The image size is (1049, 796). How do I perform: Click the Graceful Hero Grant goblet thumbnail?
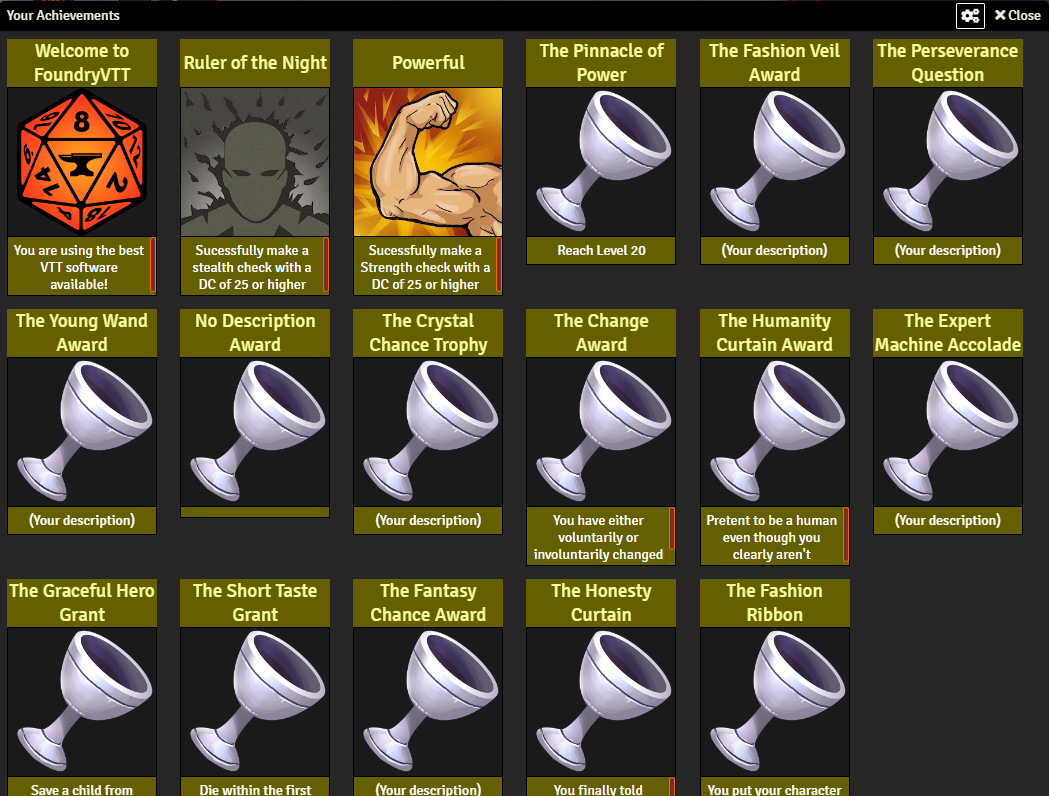[x=82, y=702]
